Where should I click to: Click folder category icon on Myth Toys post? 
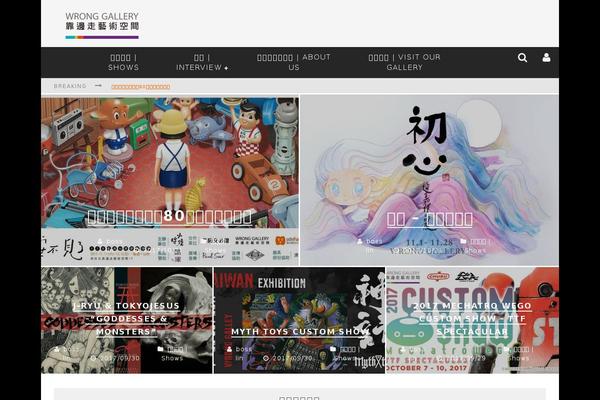[333, 349]
